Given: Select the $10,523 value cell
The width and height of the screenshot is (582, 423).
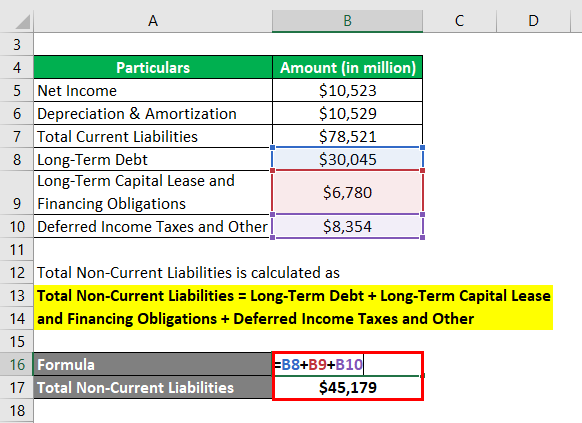Looking at the screenshot, I should pyautogui.click(x=347, y=91).
